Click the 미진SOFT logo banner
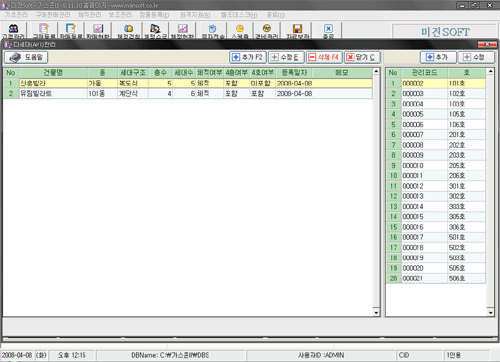Image resolution: width=500 pixels, height=362 pixels. pos(445,32)
